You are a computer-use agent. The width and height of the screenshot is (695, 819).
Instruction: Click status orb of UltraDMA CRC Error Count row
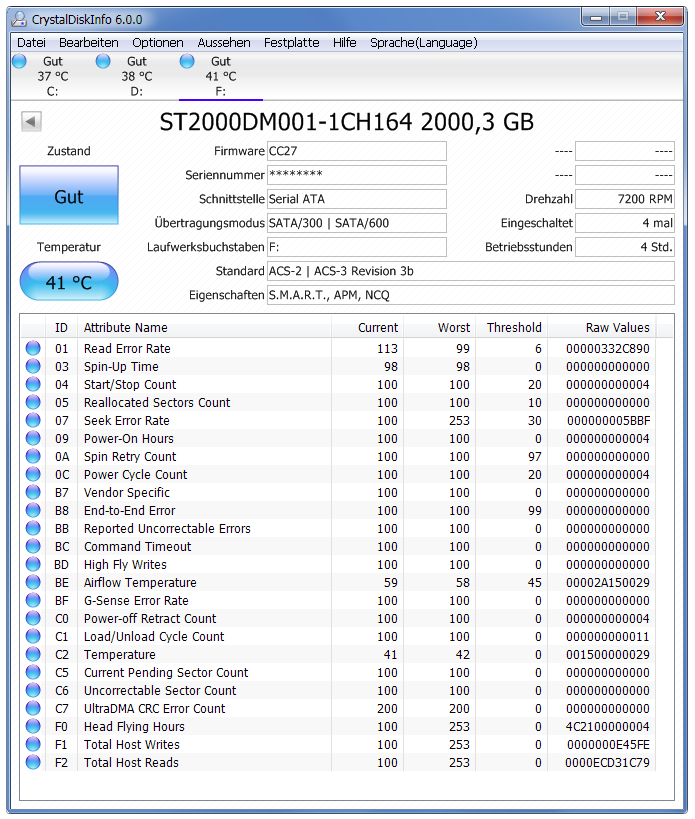coord(33,708)
